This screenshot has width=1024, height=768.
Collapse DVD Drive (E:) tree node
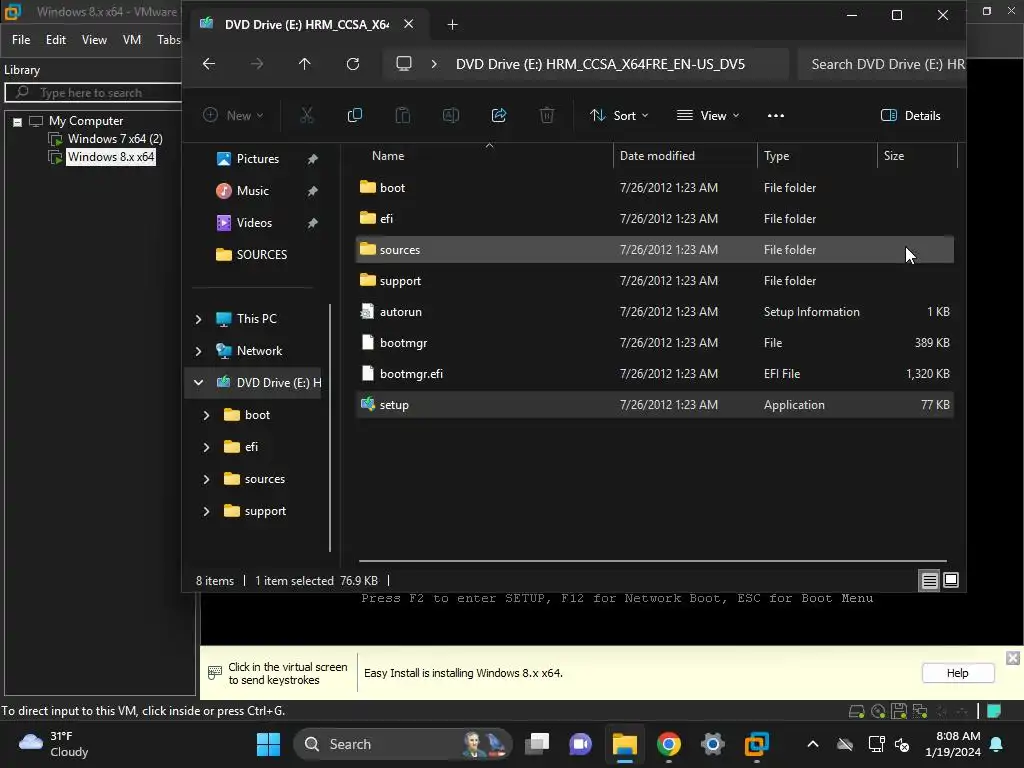[x=199, y=383]
